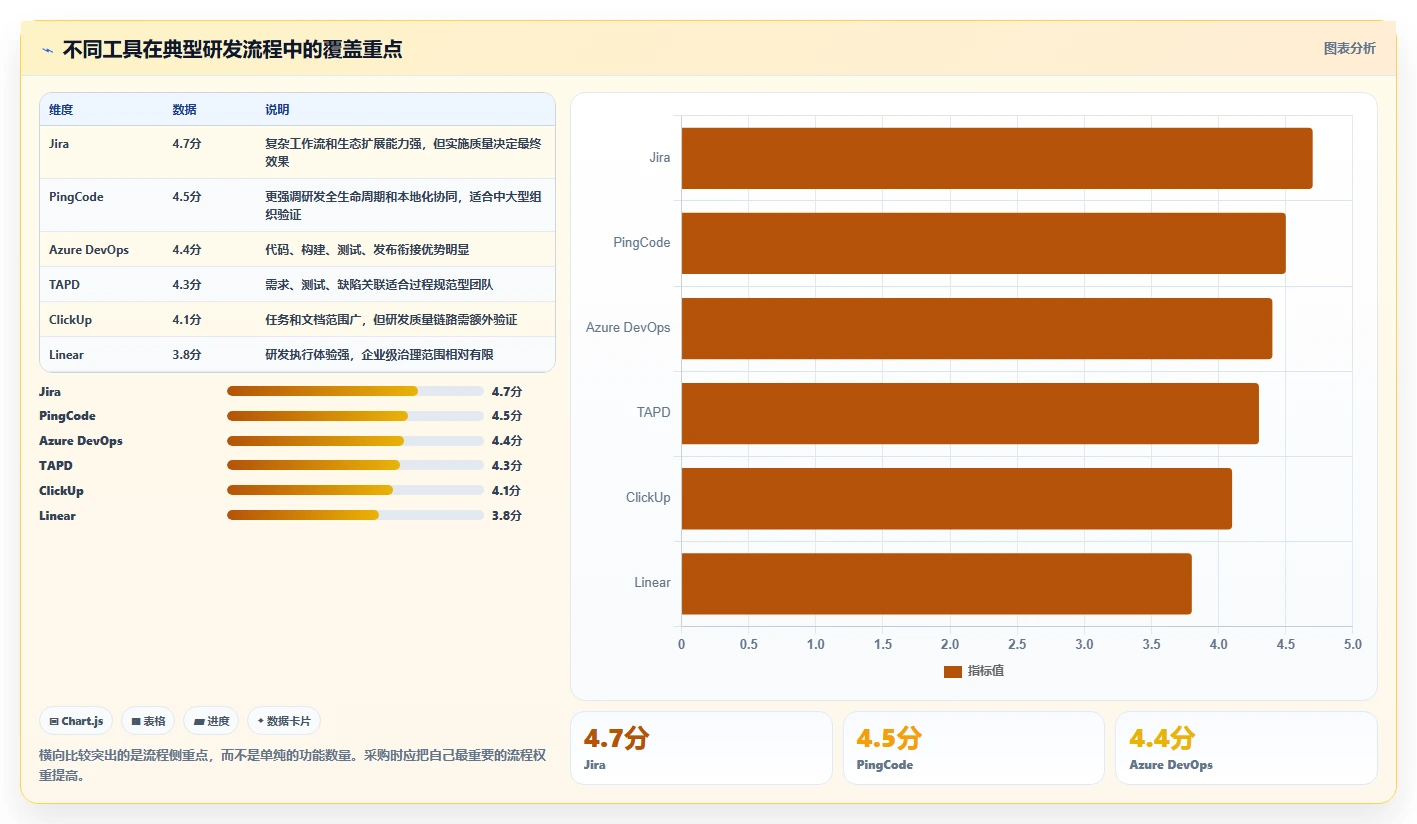This screenshot has height=824, width=1417.
Task: Click the ClickUp axis label on chart
Action: [648, 498]
